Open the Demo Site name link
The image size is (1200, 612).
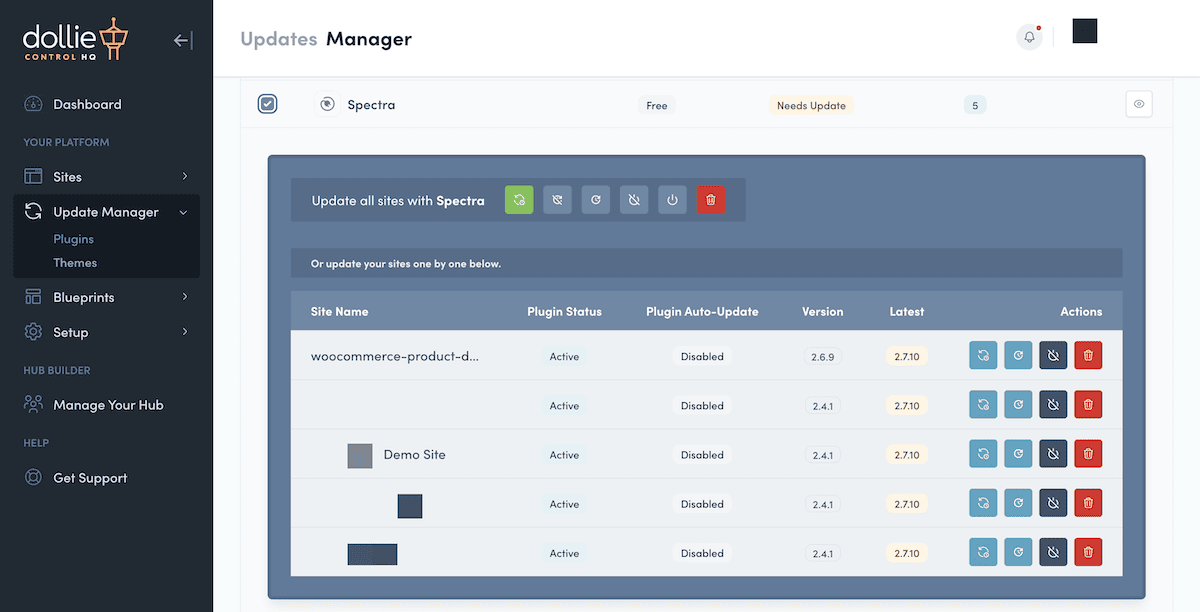click(415, 455)
